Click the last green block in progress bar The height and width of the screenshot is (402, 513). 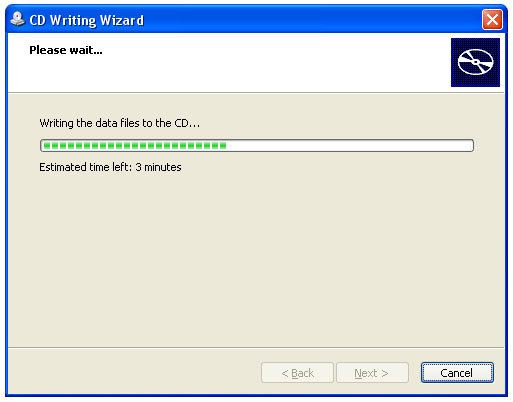(223, 145)
